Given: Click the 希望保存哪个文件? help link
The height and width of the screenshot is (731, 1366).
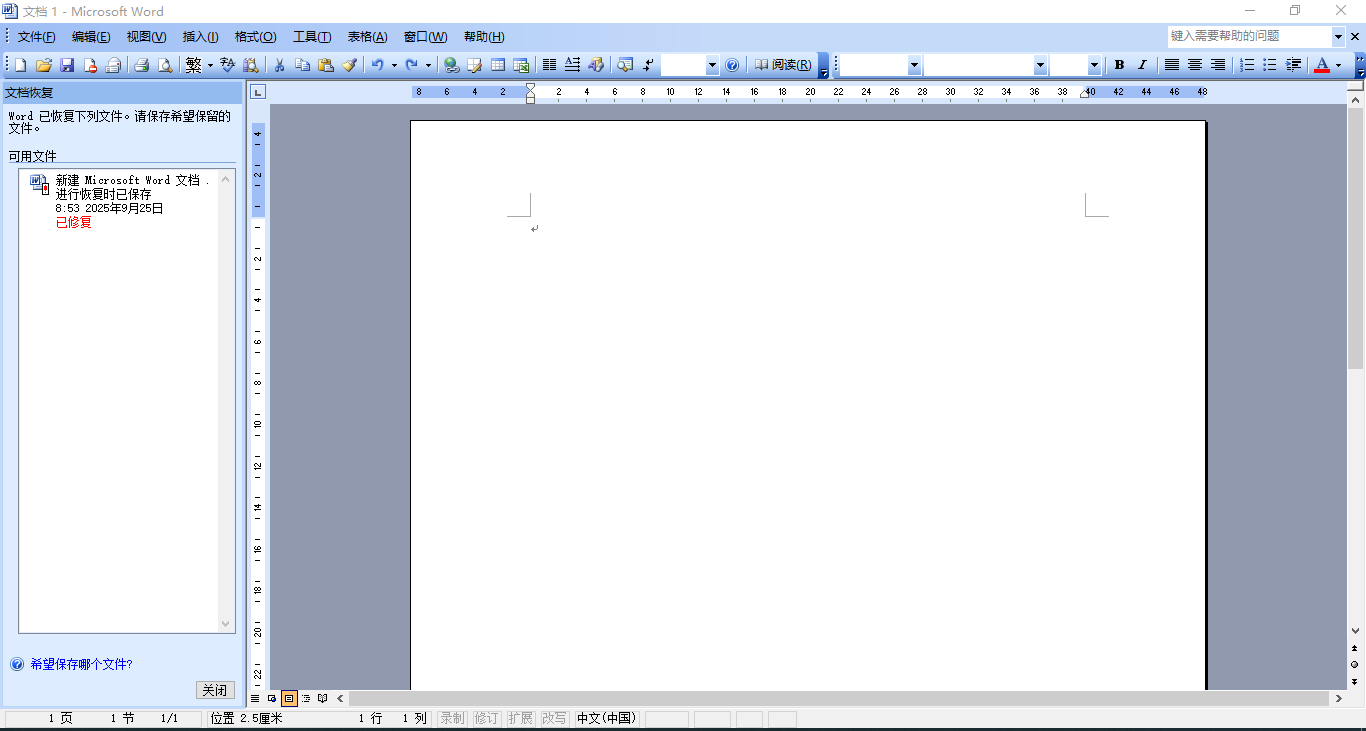Looking at the screenshot, I should click(x=81, y=664).
